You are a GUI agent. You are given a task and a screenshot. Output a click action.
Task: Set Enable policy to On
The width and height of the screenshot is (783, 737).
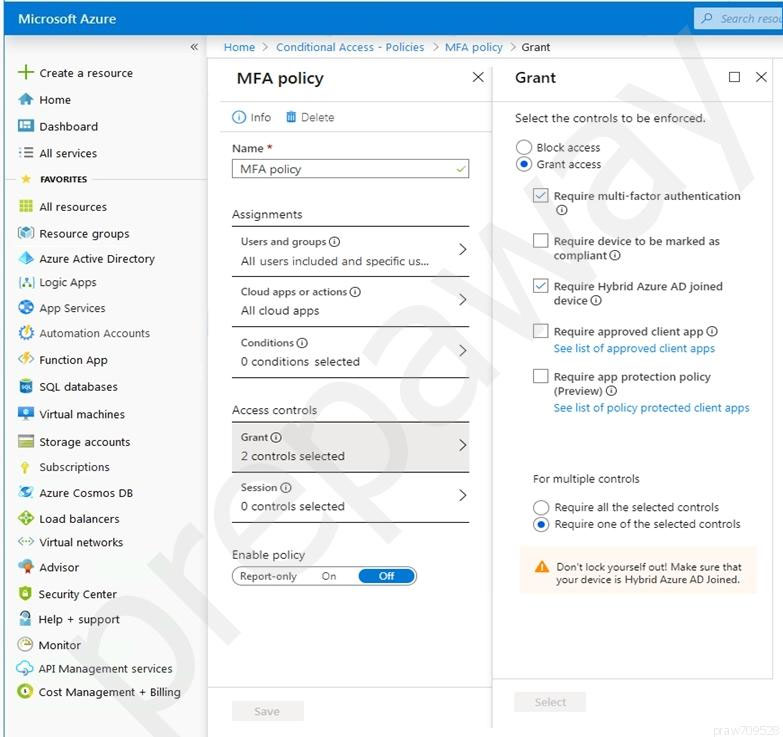pyautogui.click(x=329, y=576)
